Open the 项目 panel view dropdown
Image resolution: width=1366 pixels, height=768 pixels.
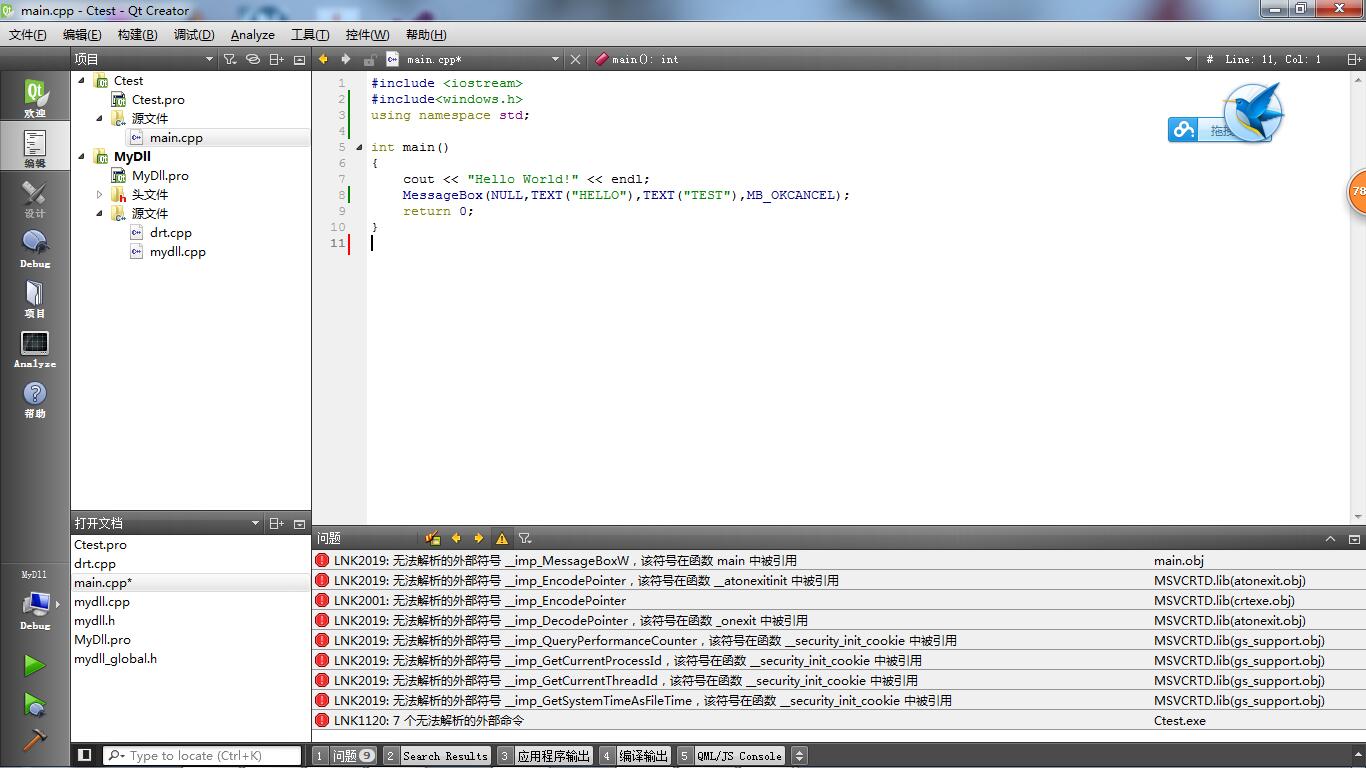209,59
